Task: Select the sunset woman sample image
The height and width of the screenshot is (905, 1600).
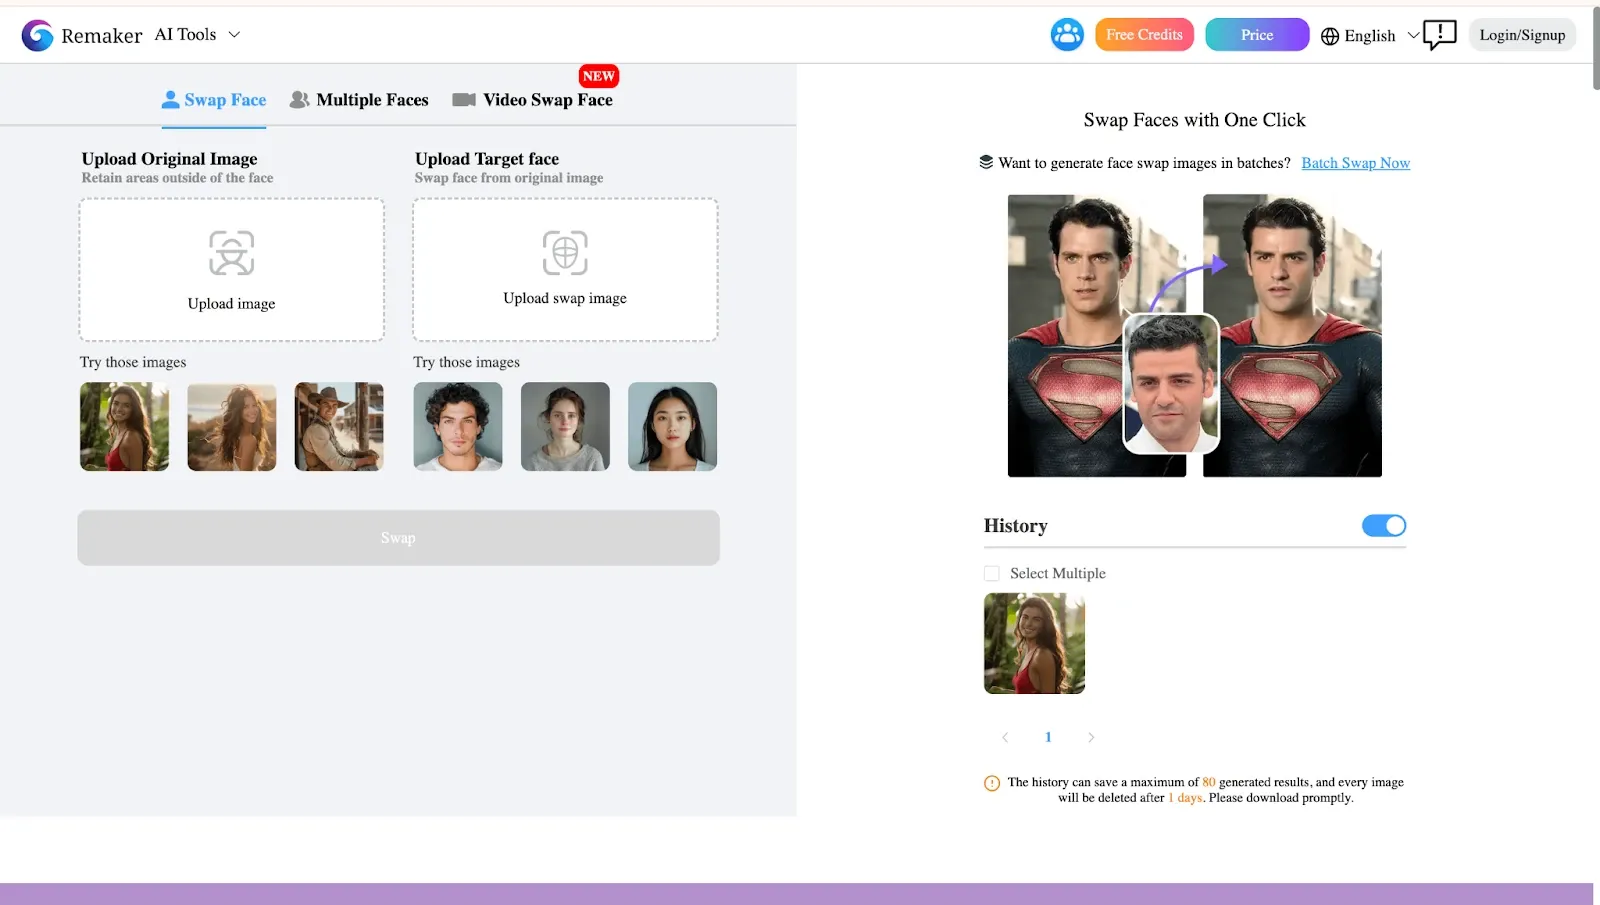Action: coord(231,427)
